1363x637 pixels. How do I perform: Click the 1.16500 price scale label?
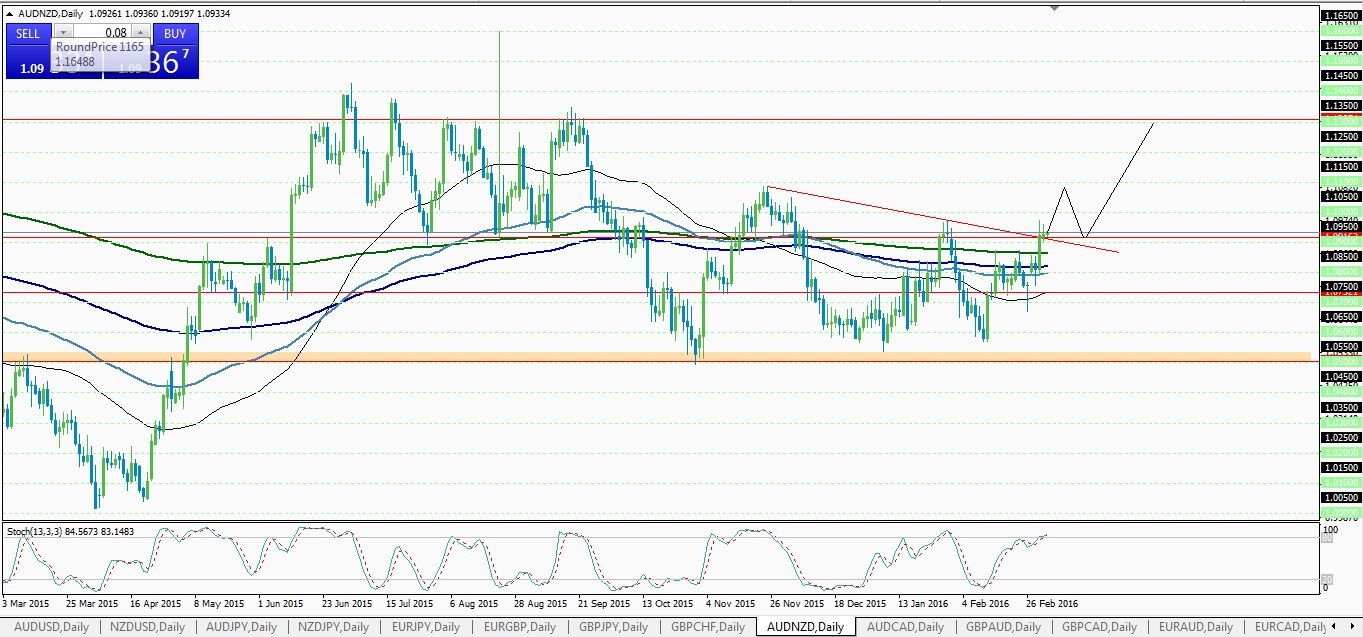1340,15
